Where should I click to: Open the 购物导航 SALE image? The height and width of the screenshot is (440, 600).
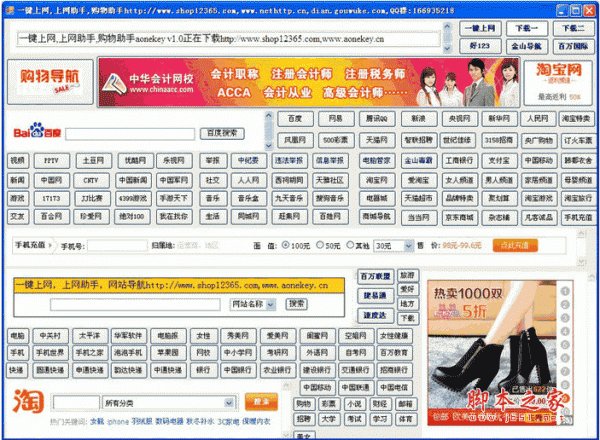coord(50,81)
